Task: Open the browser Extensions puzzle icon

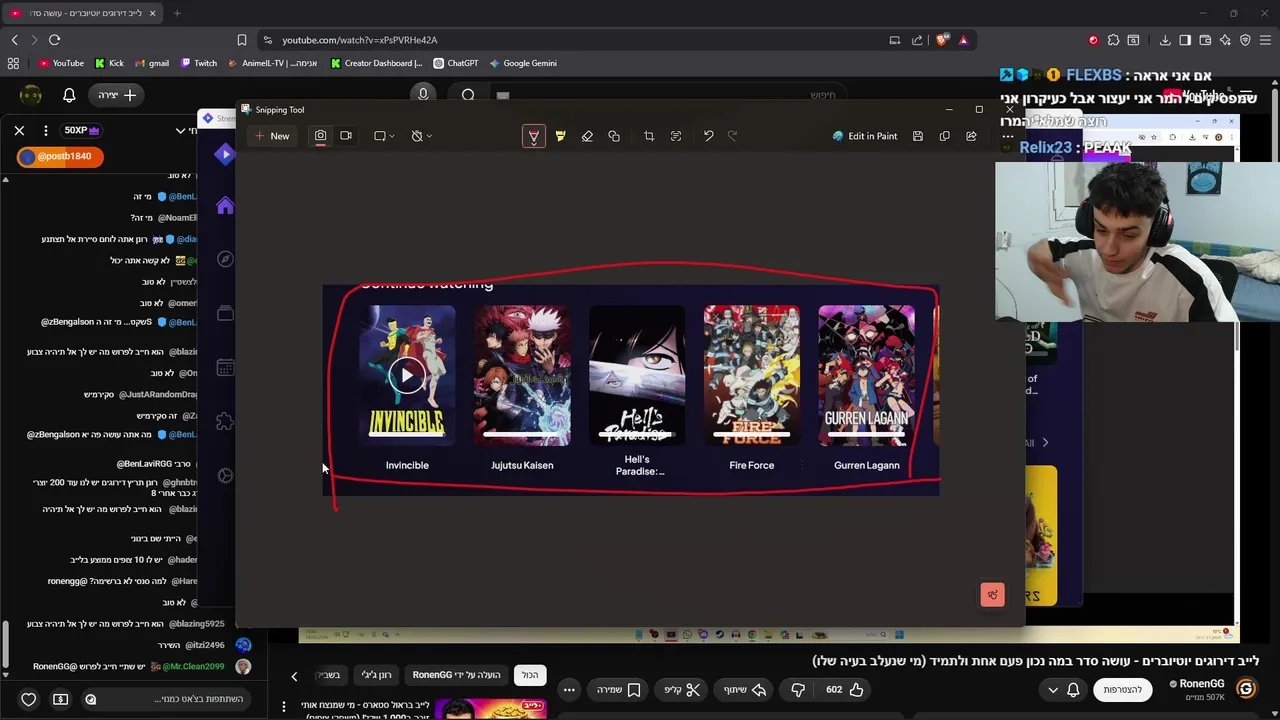Action: (x=1113, y=40)
